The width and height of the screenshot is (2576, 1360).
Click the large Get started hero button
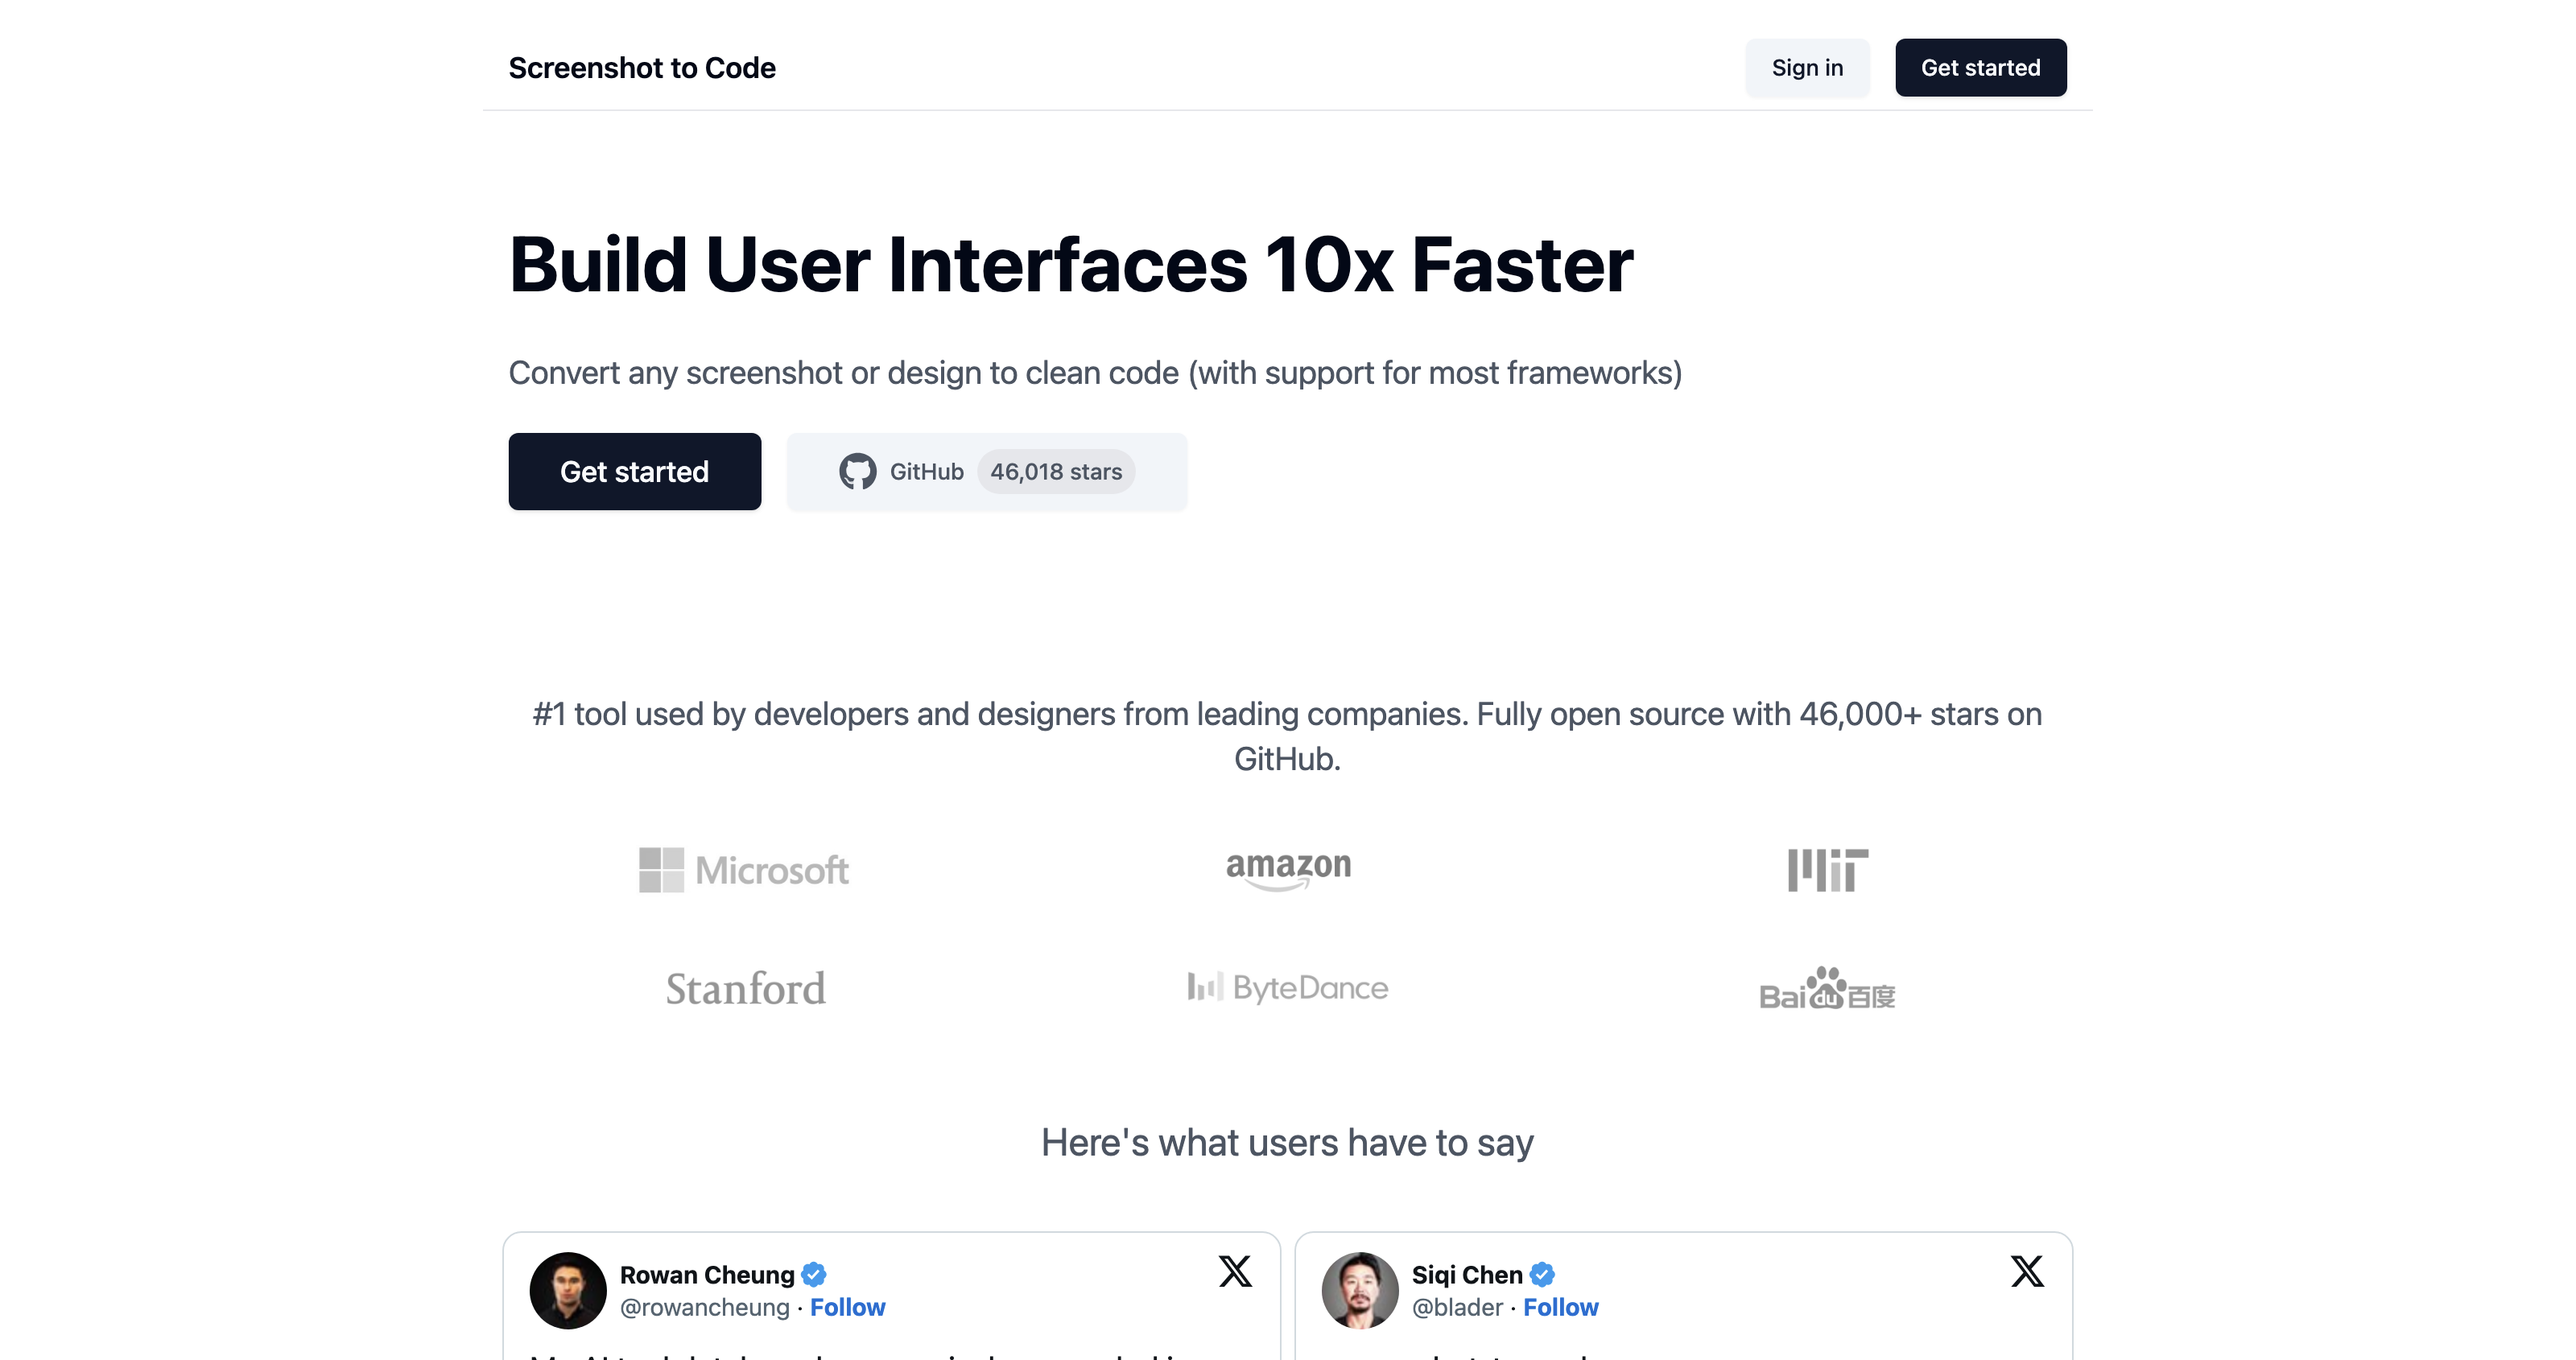(x=634, y=472)
